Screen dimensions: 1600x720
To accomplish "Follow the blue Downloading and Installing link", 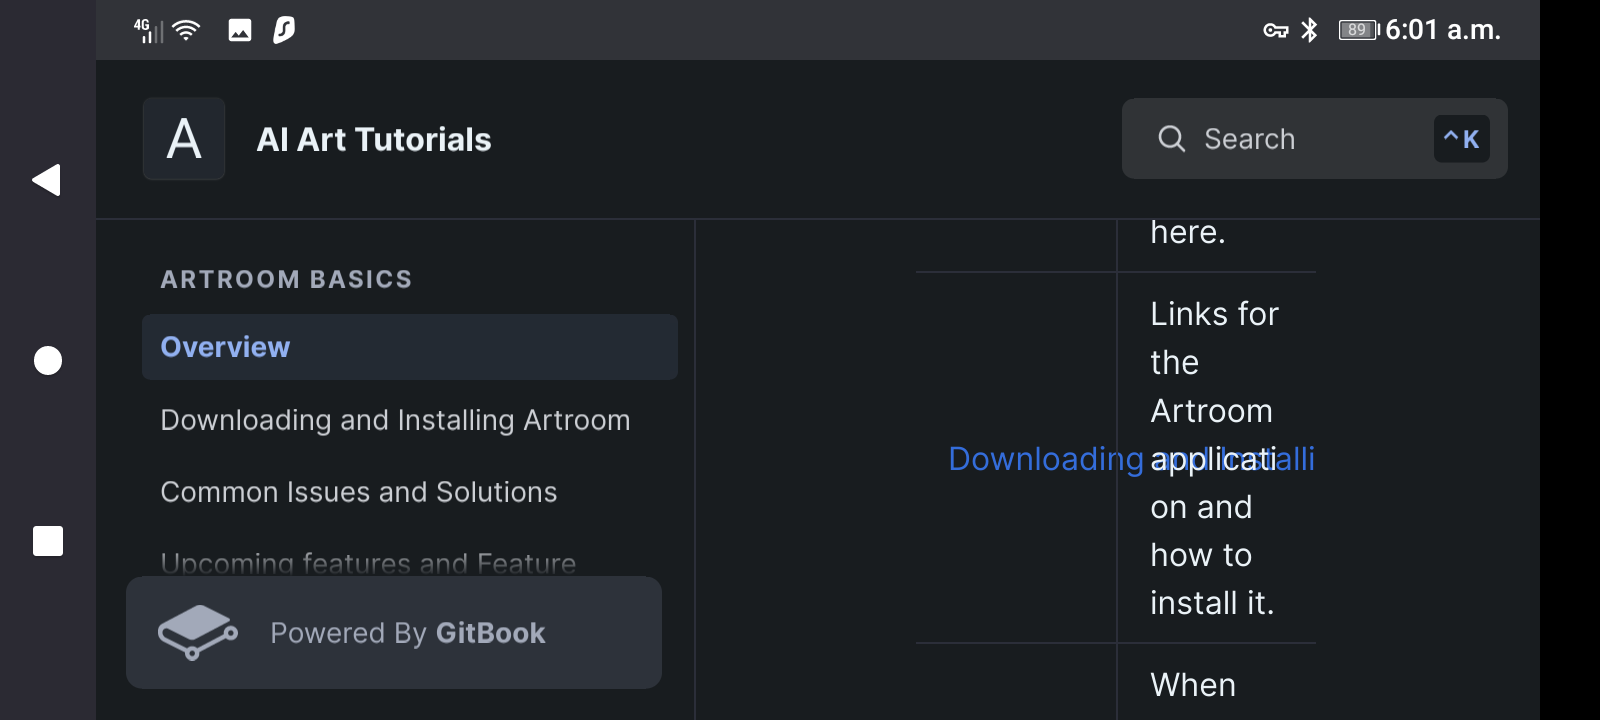I will click(1131, 458).
